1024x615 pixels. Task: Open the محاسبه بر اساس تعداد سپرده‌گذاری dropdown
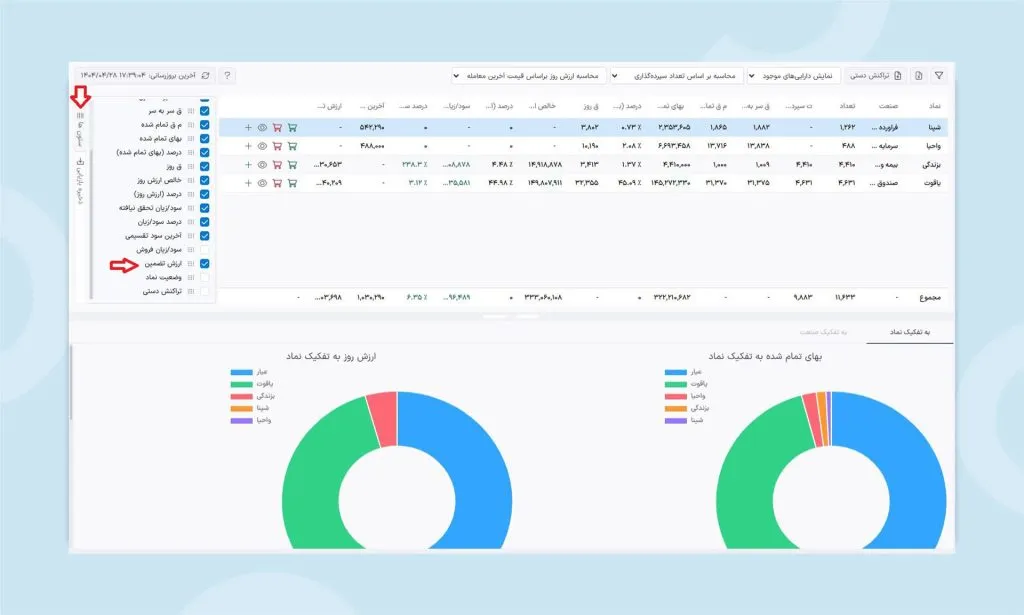coord(677,76)
